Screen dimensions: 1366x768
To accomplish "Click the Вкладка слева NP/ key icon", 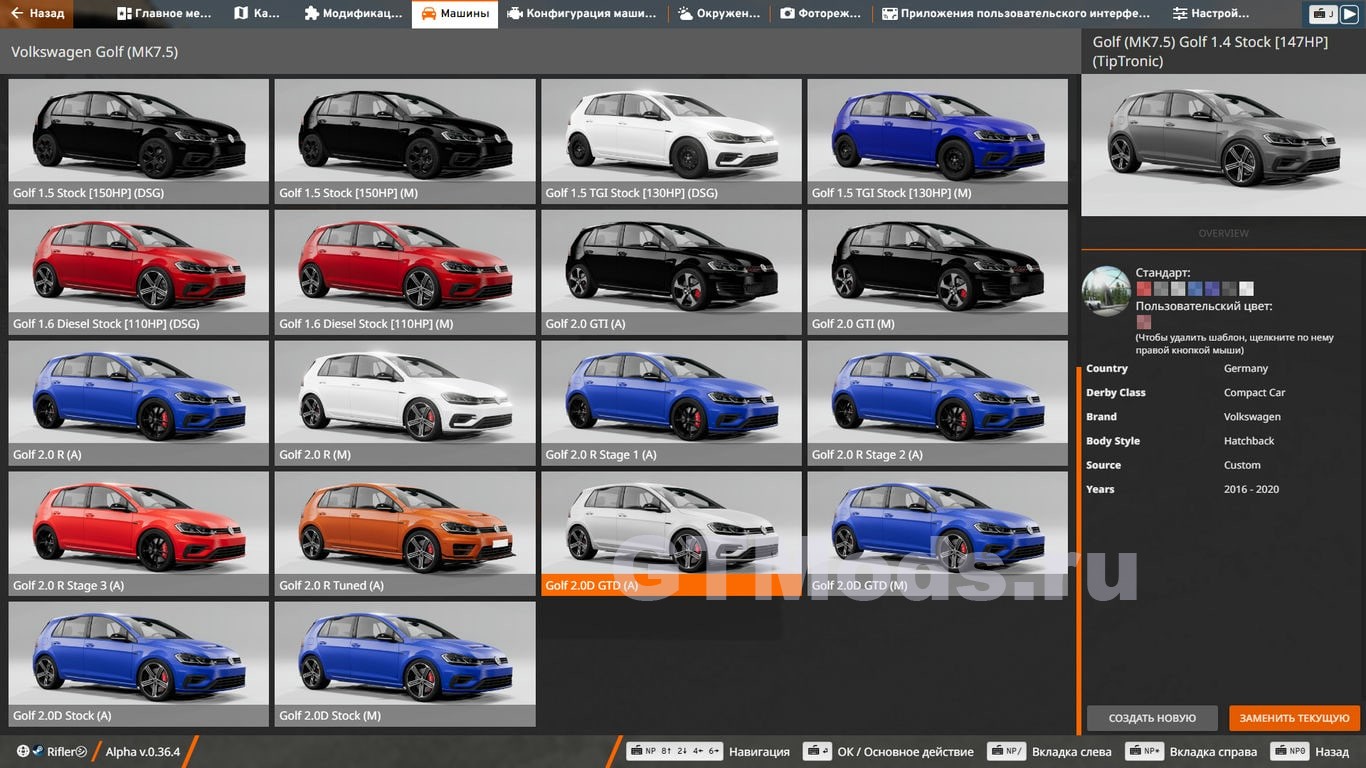I will point(1006,751).
